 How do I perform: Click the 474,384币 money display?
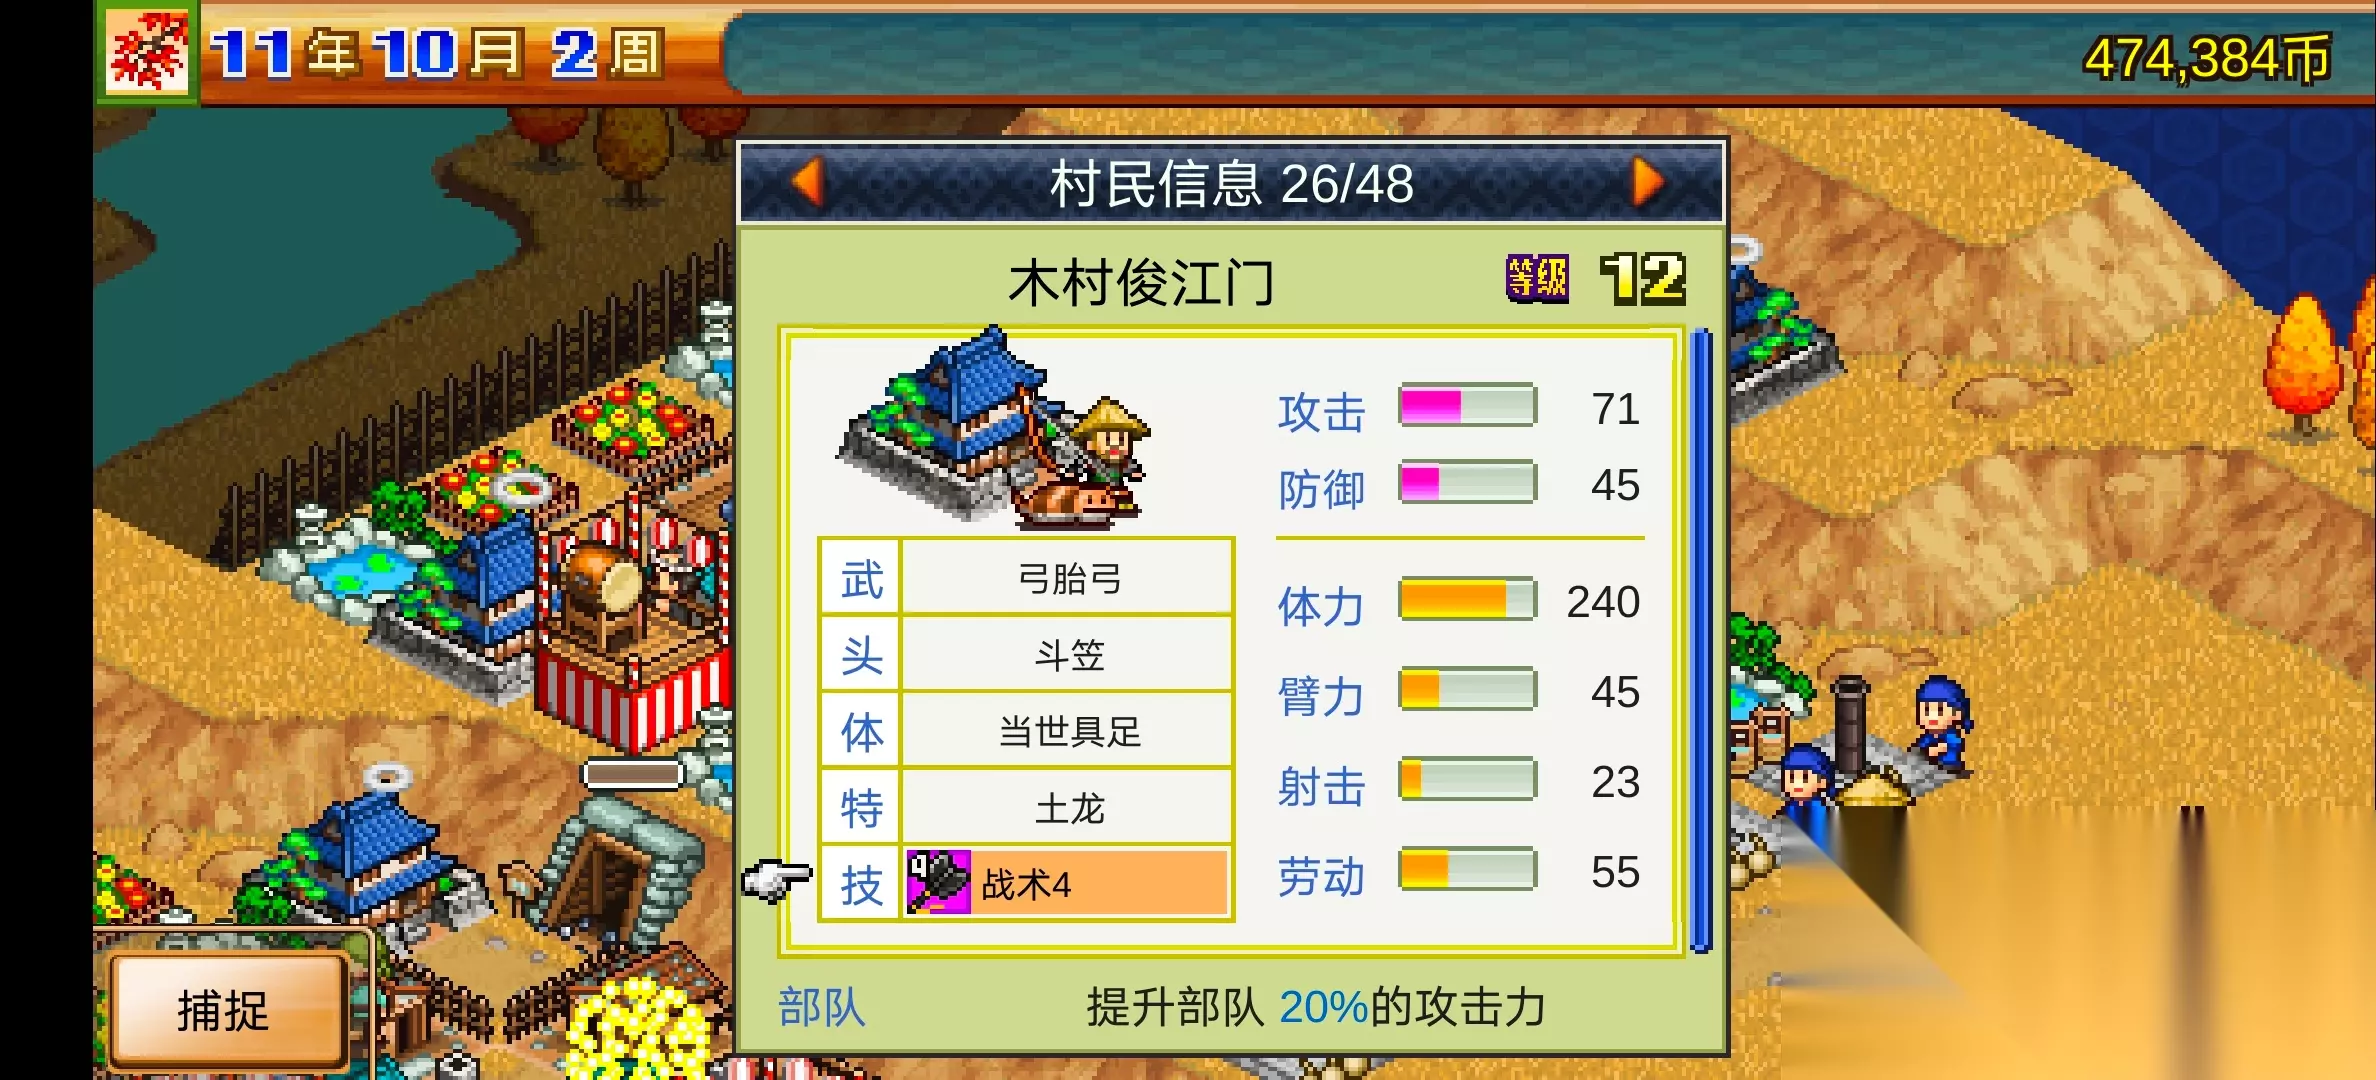(x=2206, y=58)
